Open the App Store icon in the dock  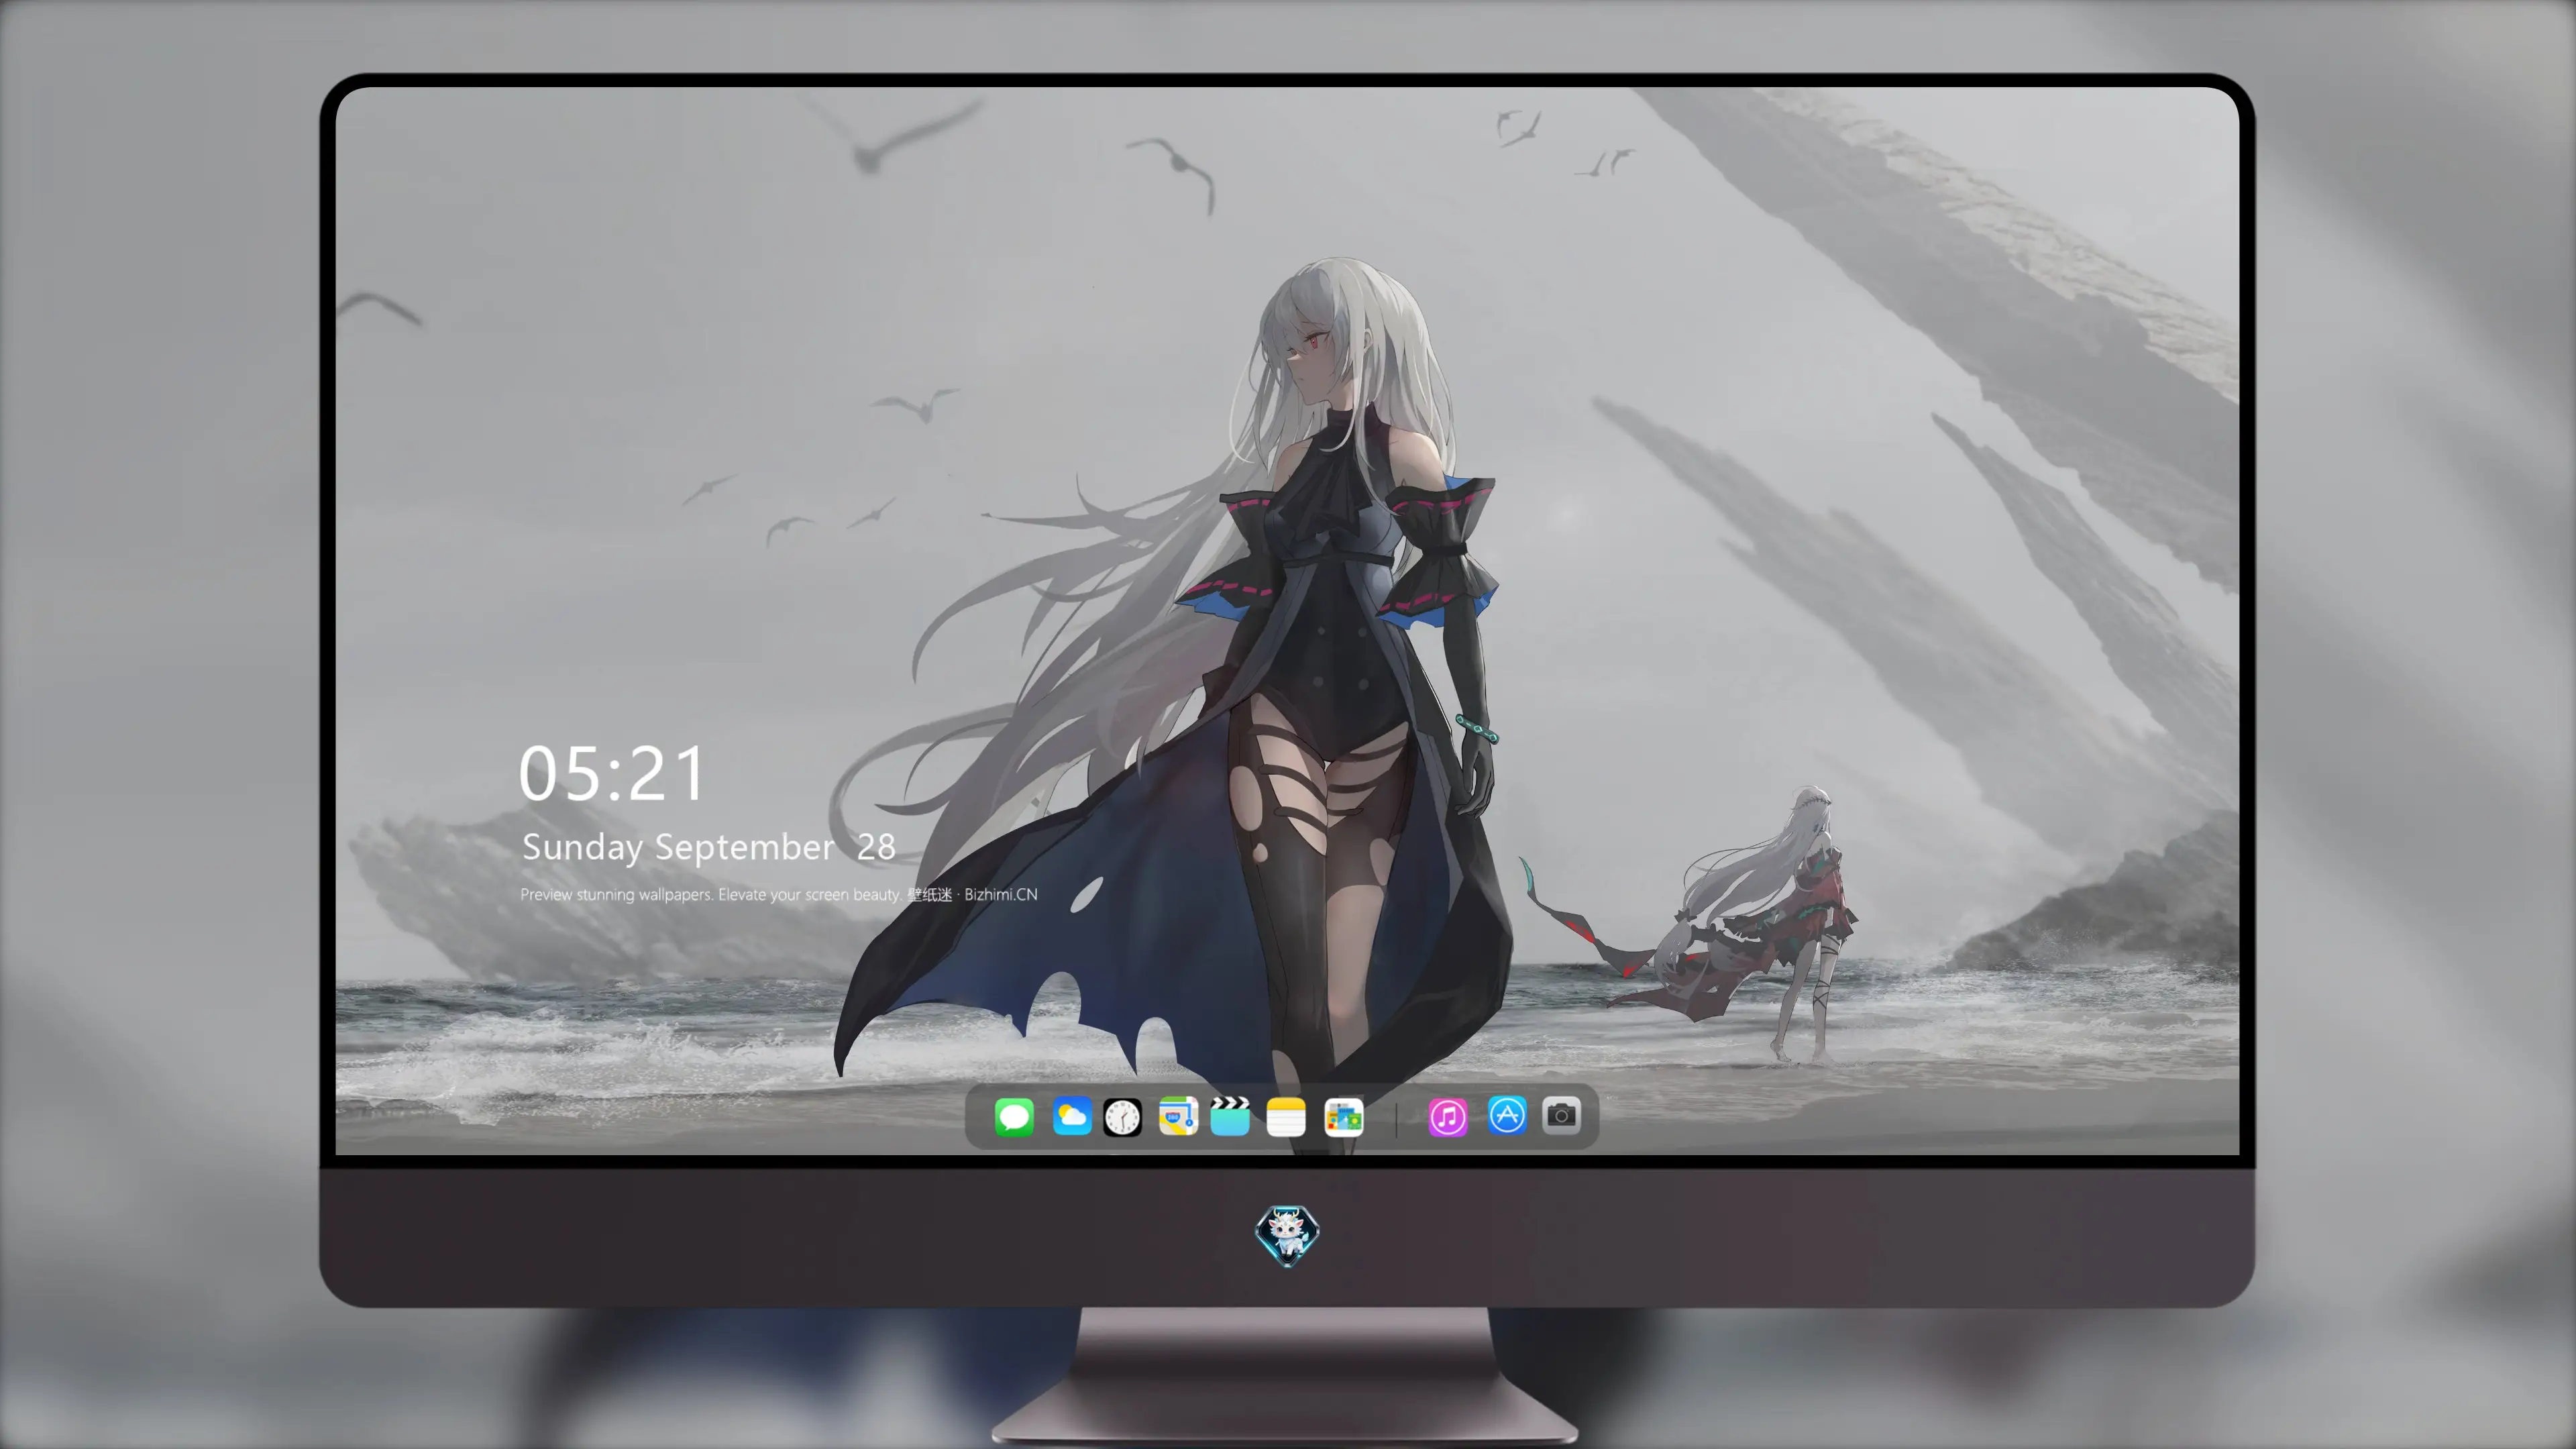click(1507, 1115)
